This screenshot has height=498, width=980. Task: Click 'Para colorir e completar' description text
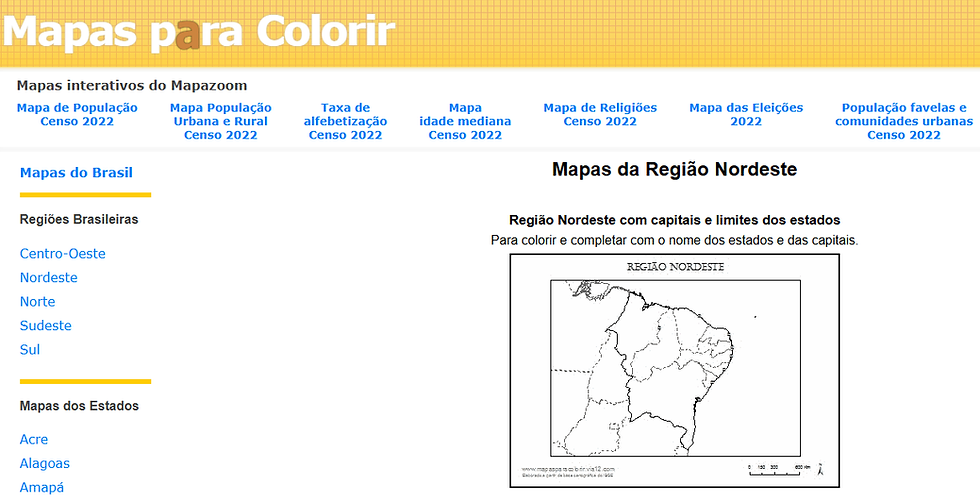point(674,240)
